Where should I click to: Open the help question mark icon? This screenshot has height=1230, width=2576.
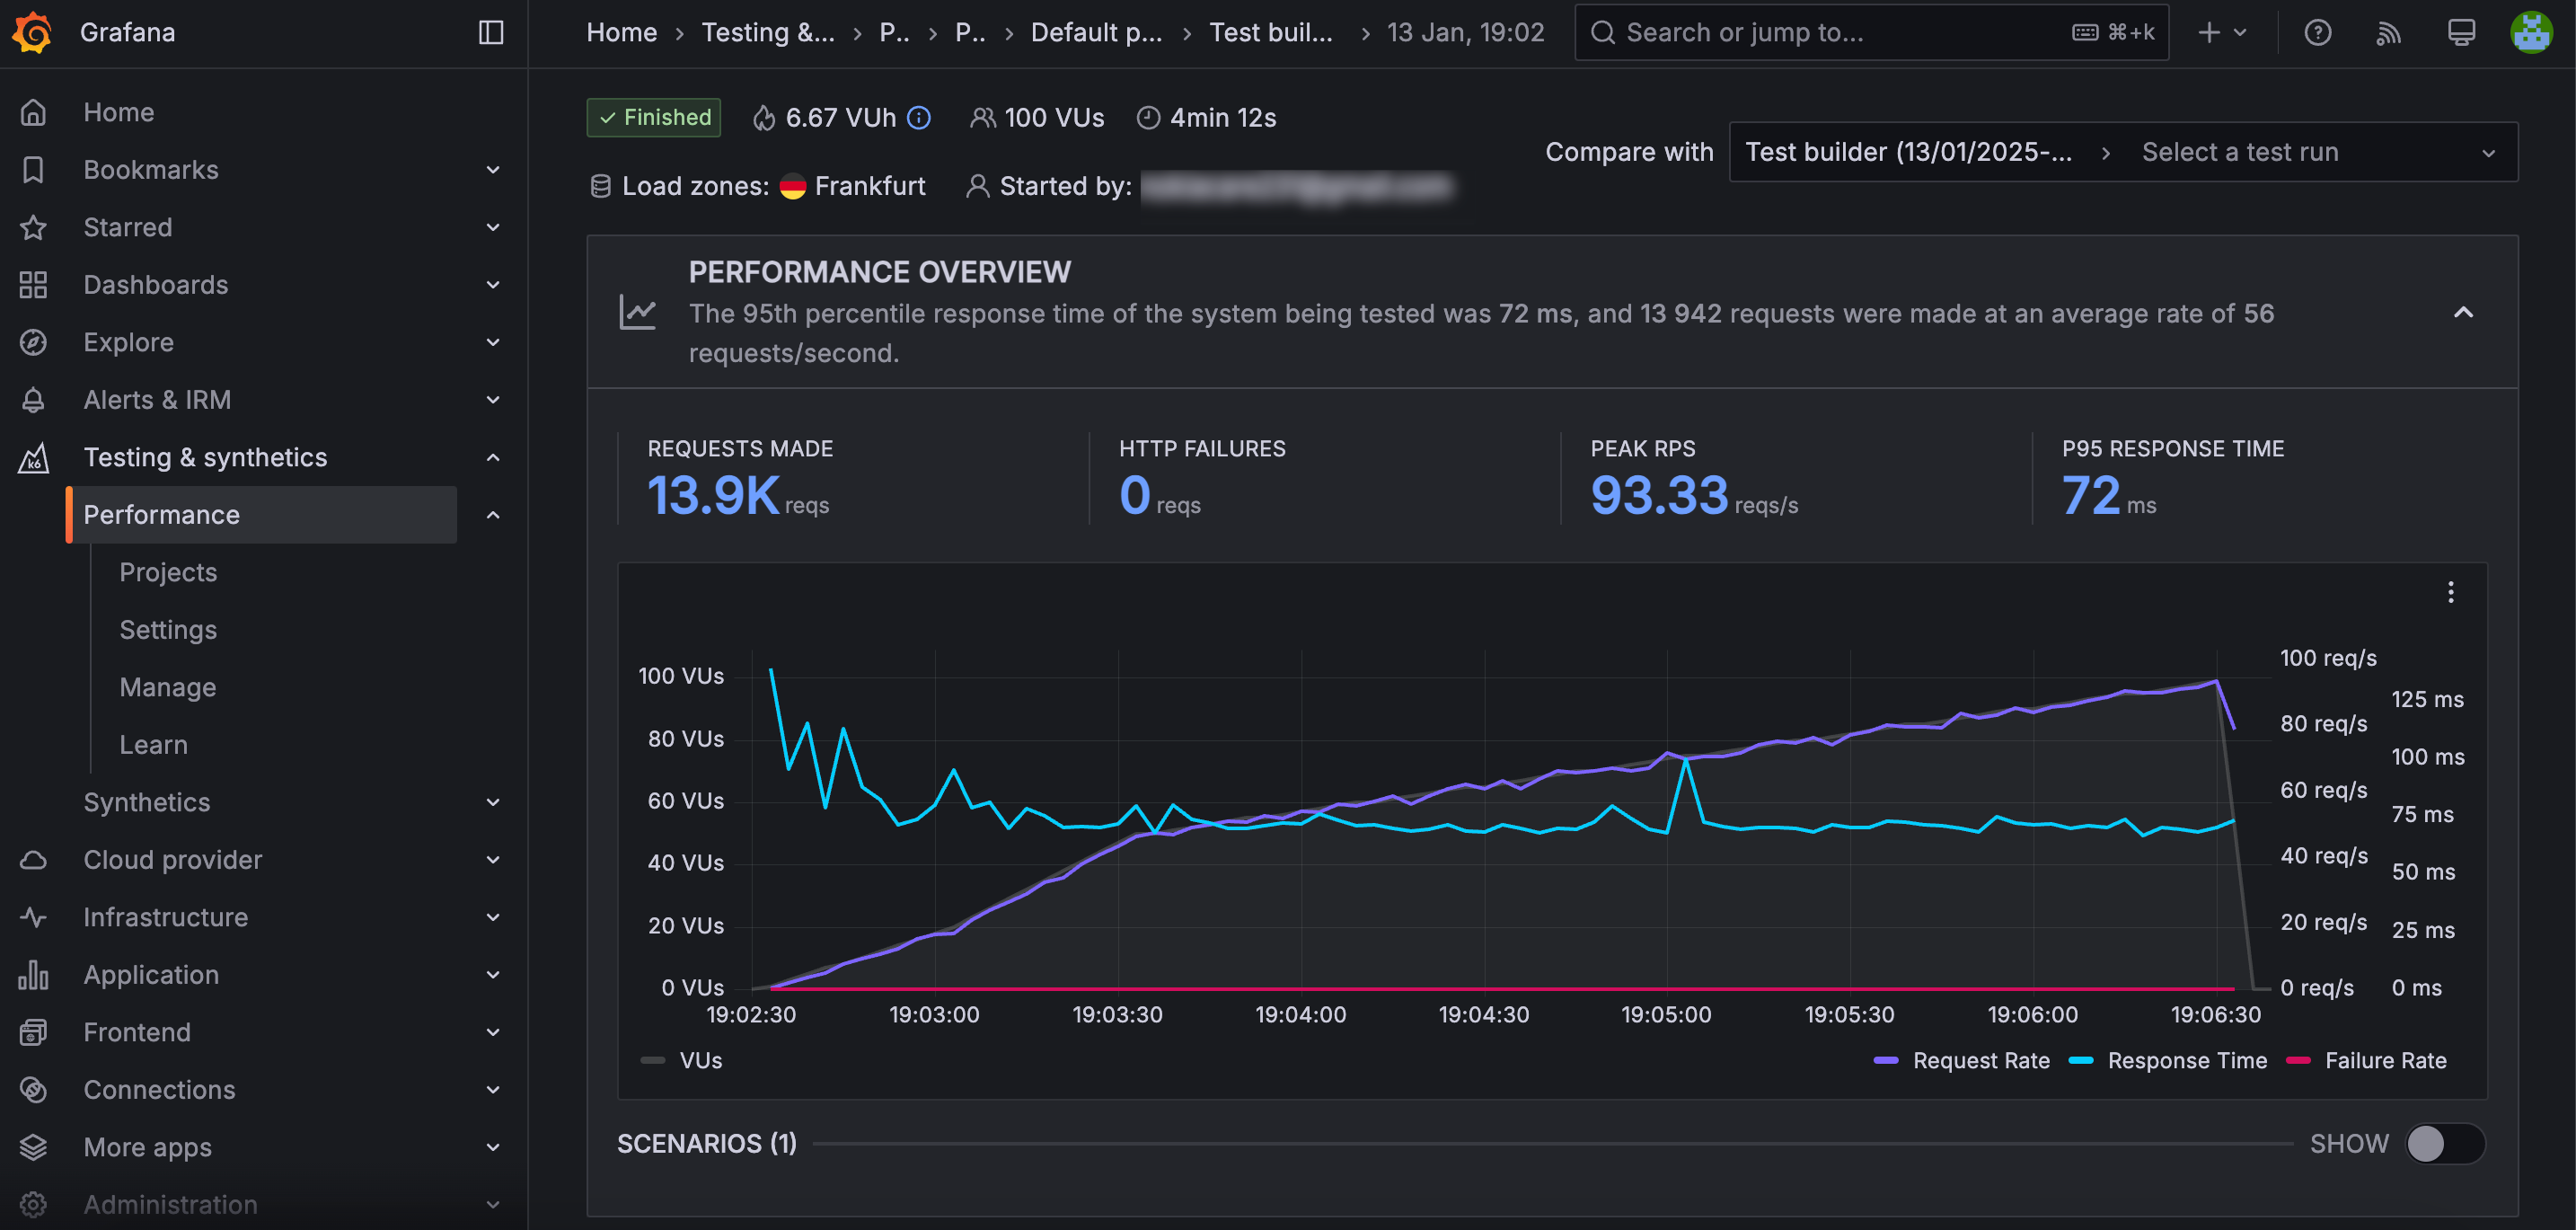pyautogui.click(x=2317, y=32)
